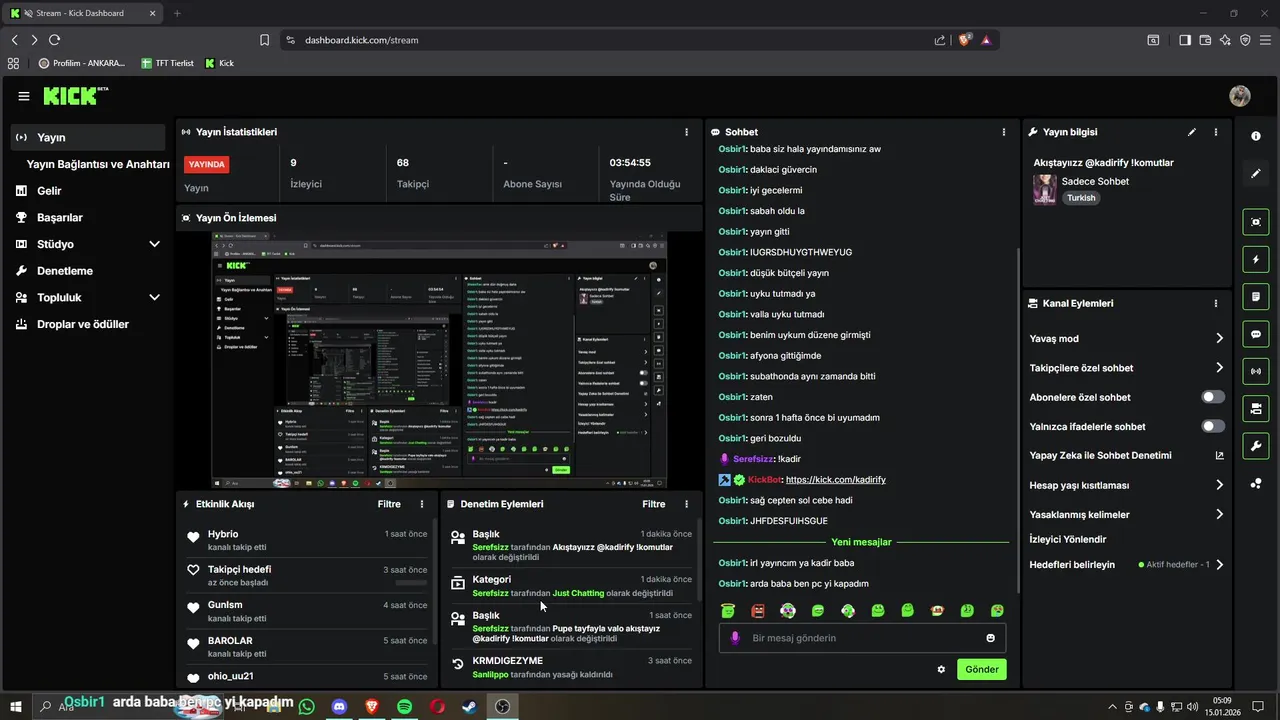Screen dimensions: 1280x720
Task: Click Hybrio in the activity feed
Action: [x=223, y=534]
